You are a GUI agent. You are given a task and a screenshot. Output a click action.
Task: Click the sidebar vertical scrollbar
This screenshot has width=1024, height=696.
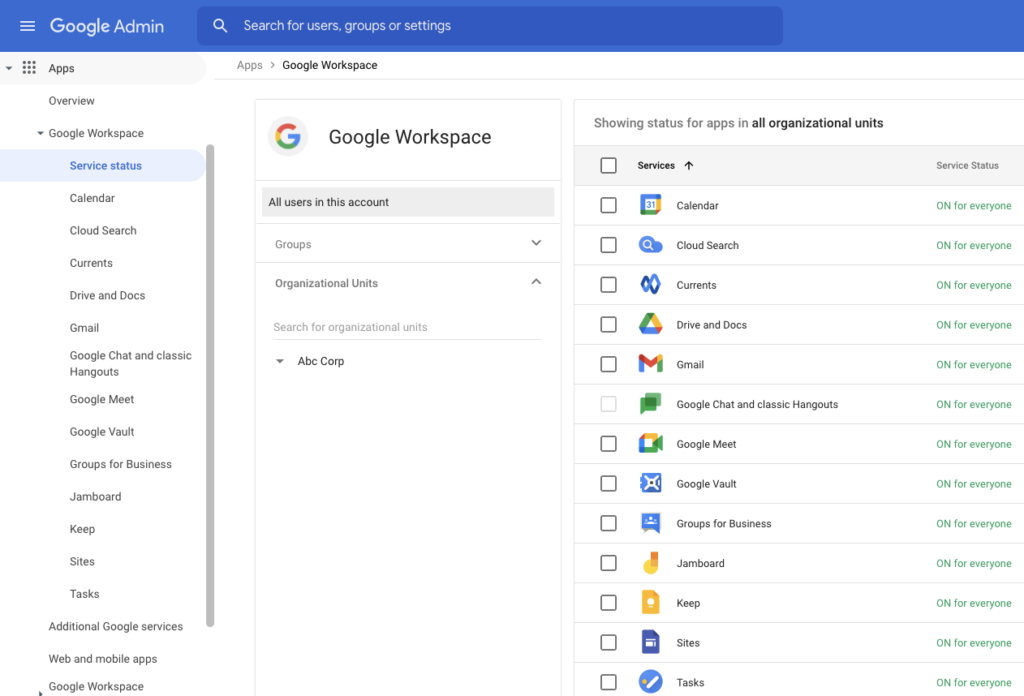point(210,385)
